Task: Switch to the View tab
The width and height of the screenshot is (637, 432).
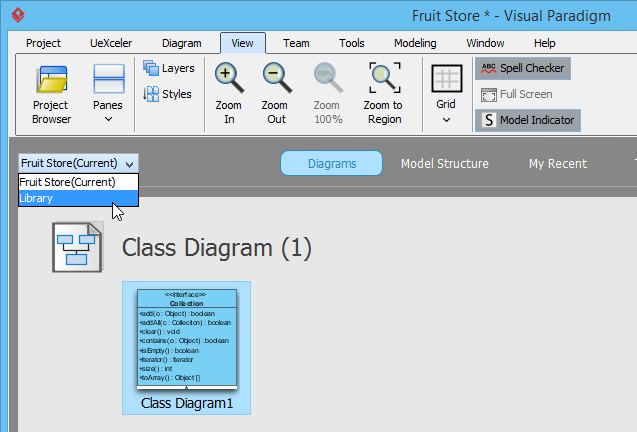Action: [243, 43]
